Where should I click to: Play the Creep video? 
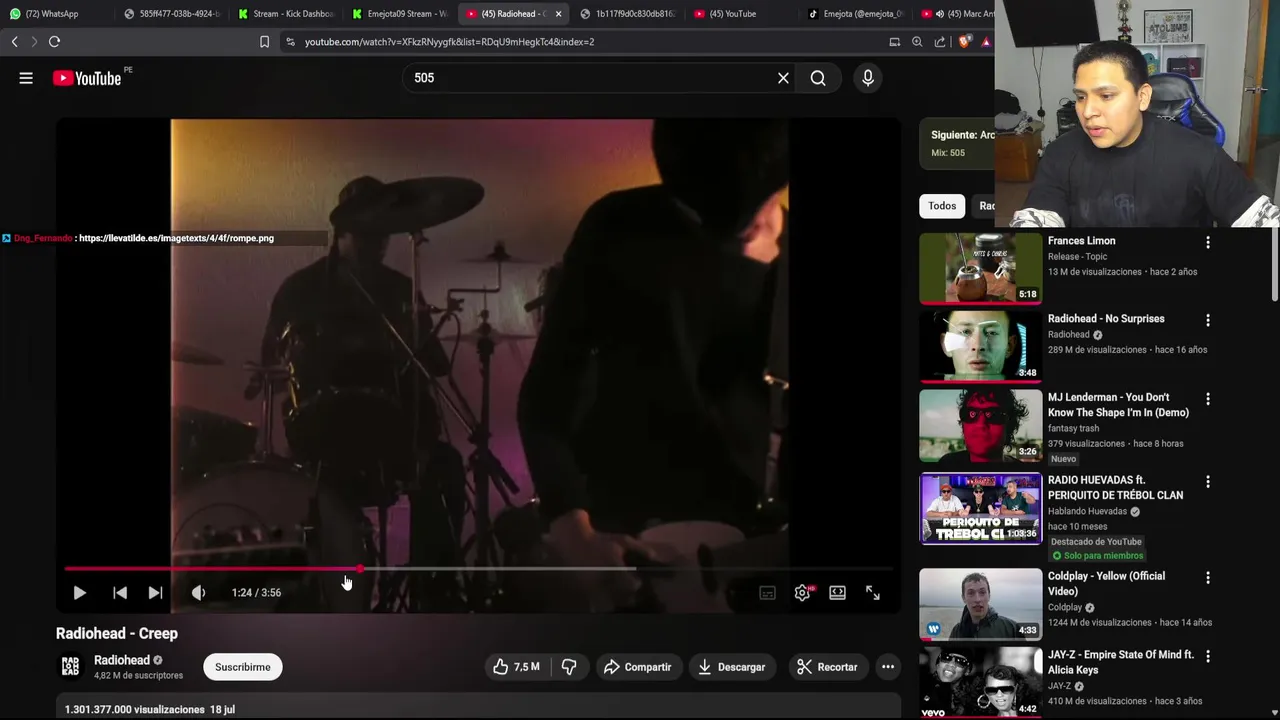(x=79, y=593)
